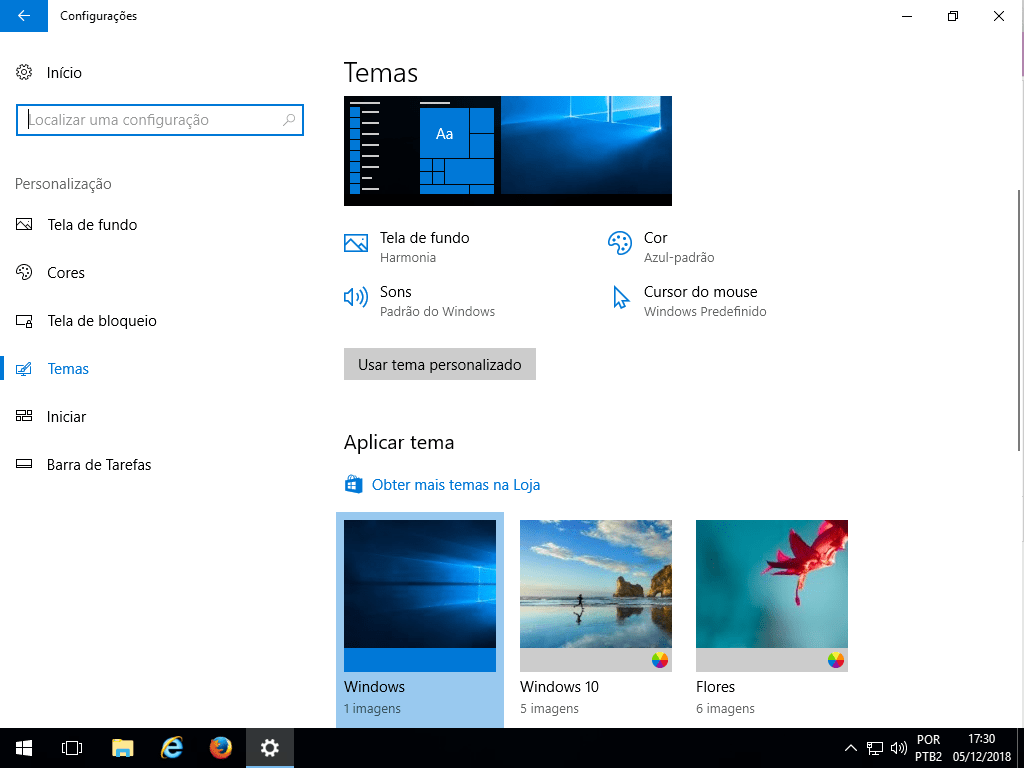Screen dimensions: 1024x768
Task: Click the Sons speaker icon
Action: pos(356,297)
